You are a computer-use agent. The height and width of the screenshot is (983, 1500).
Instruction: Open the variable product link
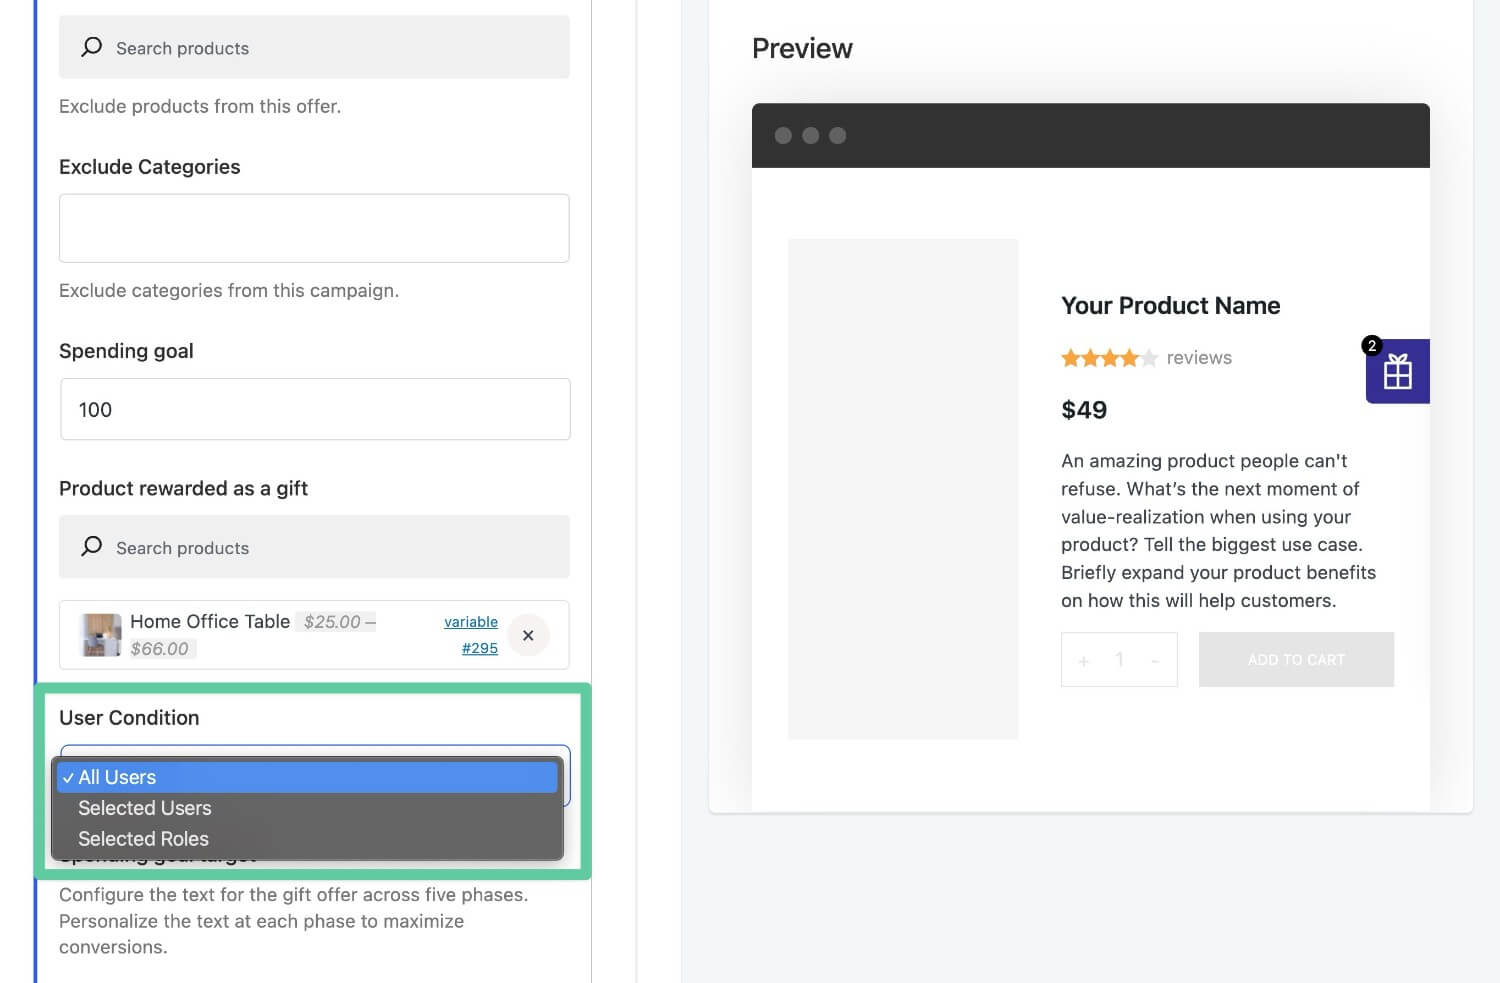(x=471, y=622)
